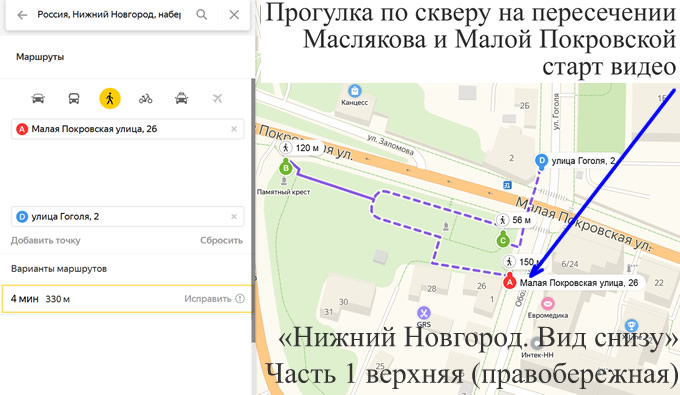Screen dimensions: 680x395
Task: Click the Сбросить button
Action: click(221, 240)
